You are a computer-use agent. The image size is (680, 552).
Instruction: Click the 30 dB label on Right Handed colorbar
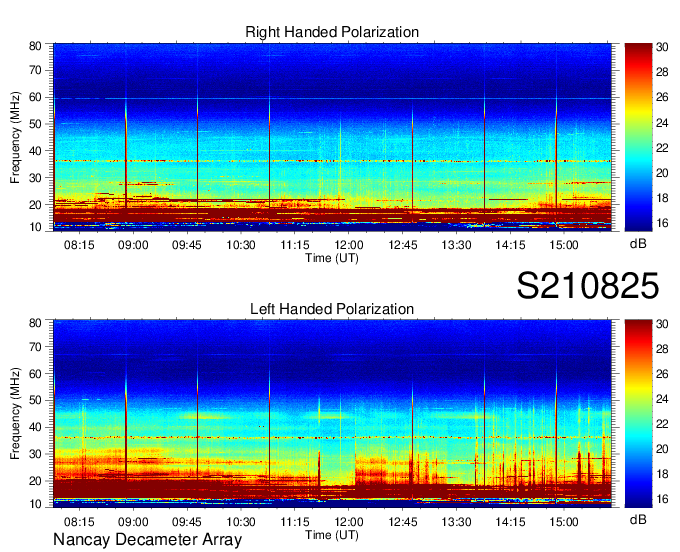[x=662, y=47]
